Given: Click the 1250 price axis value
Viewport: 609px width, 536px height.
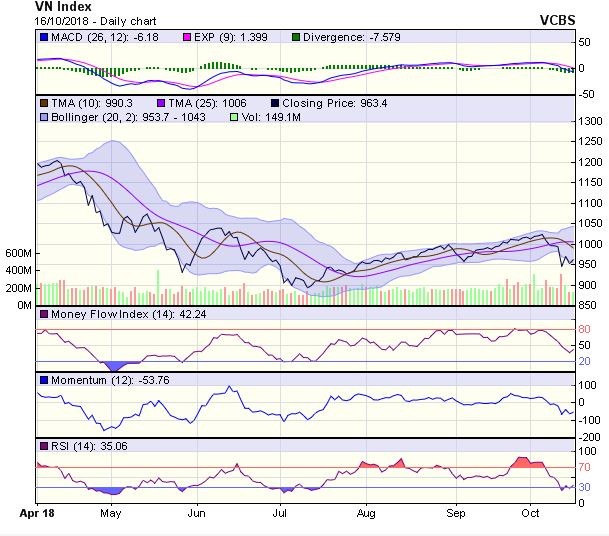Looking at the screenshot, I should click(590, 141).
